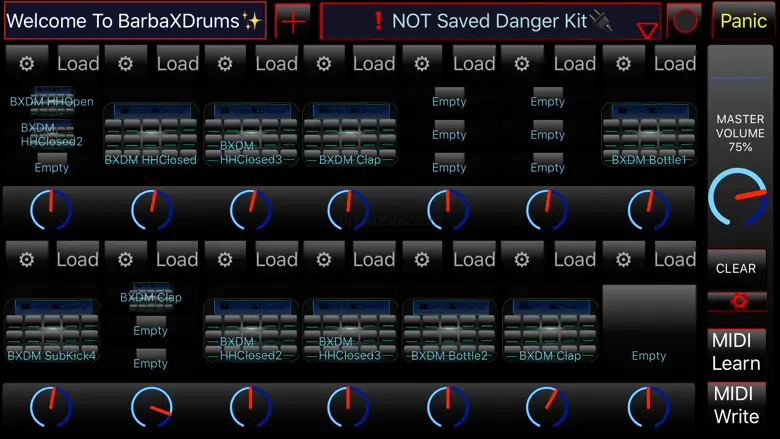Adjust the knob under bottom-row single Empty pad

click(x=648, y=407)
